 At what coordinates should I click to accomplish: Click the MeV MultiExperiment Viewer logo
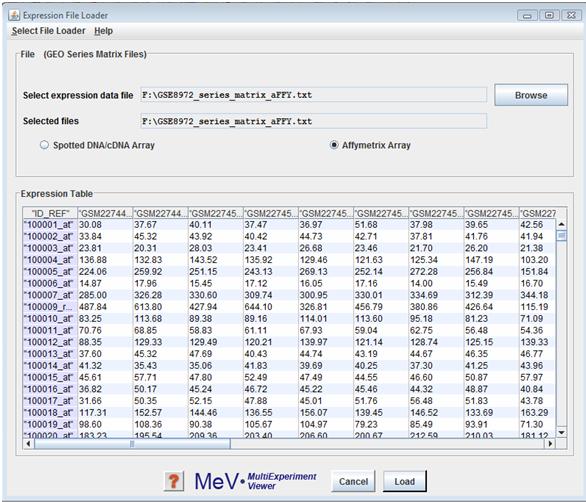coord(255,481)
